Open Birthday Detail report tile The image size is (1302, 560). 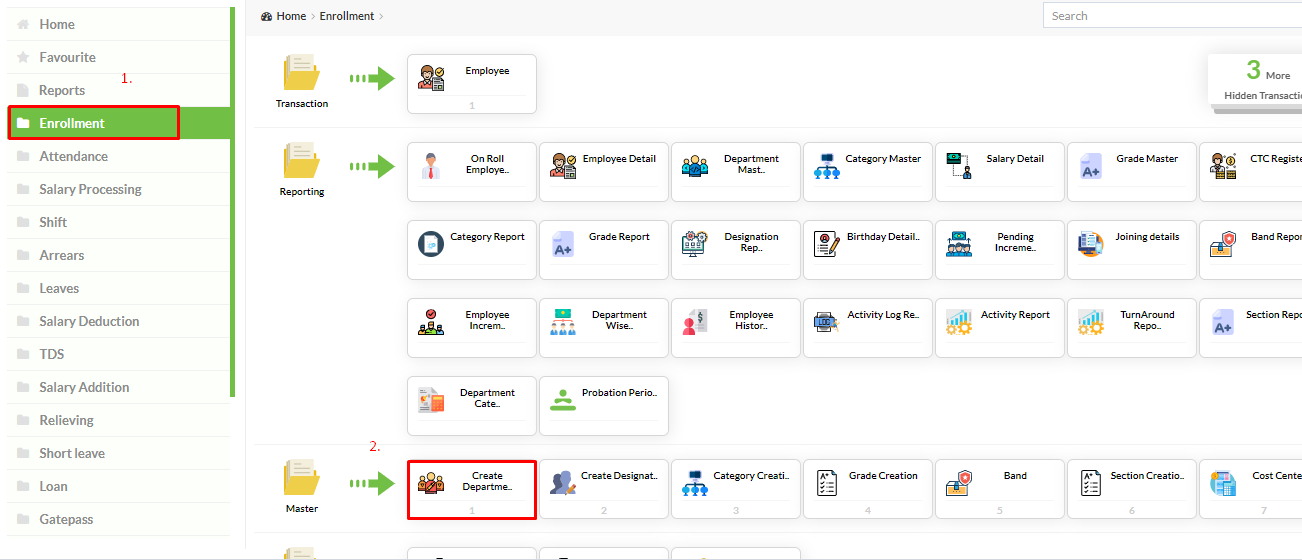(868, 250)
